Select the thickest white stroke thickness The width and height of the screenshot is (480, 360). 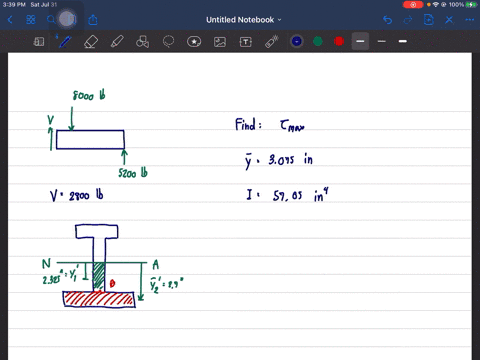click(x=403, y=41)
